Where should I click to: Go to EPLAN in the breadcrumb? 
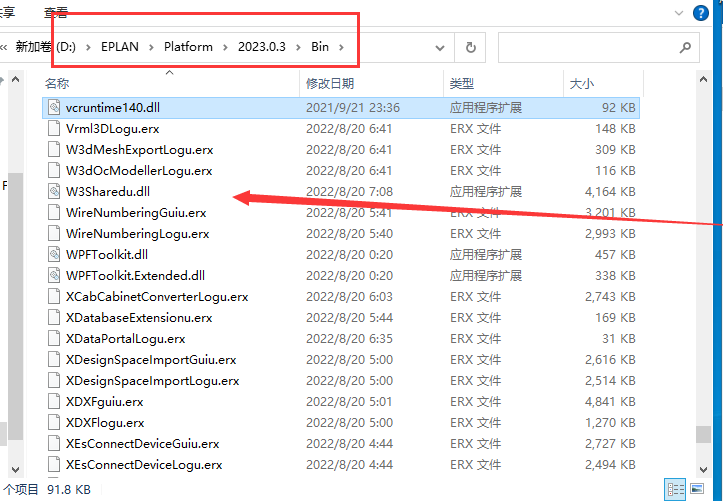(x=120, y=47)
